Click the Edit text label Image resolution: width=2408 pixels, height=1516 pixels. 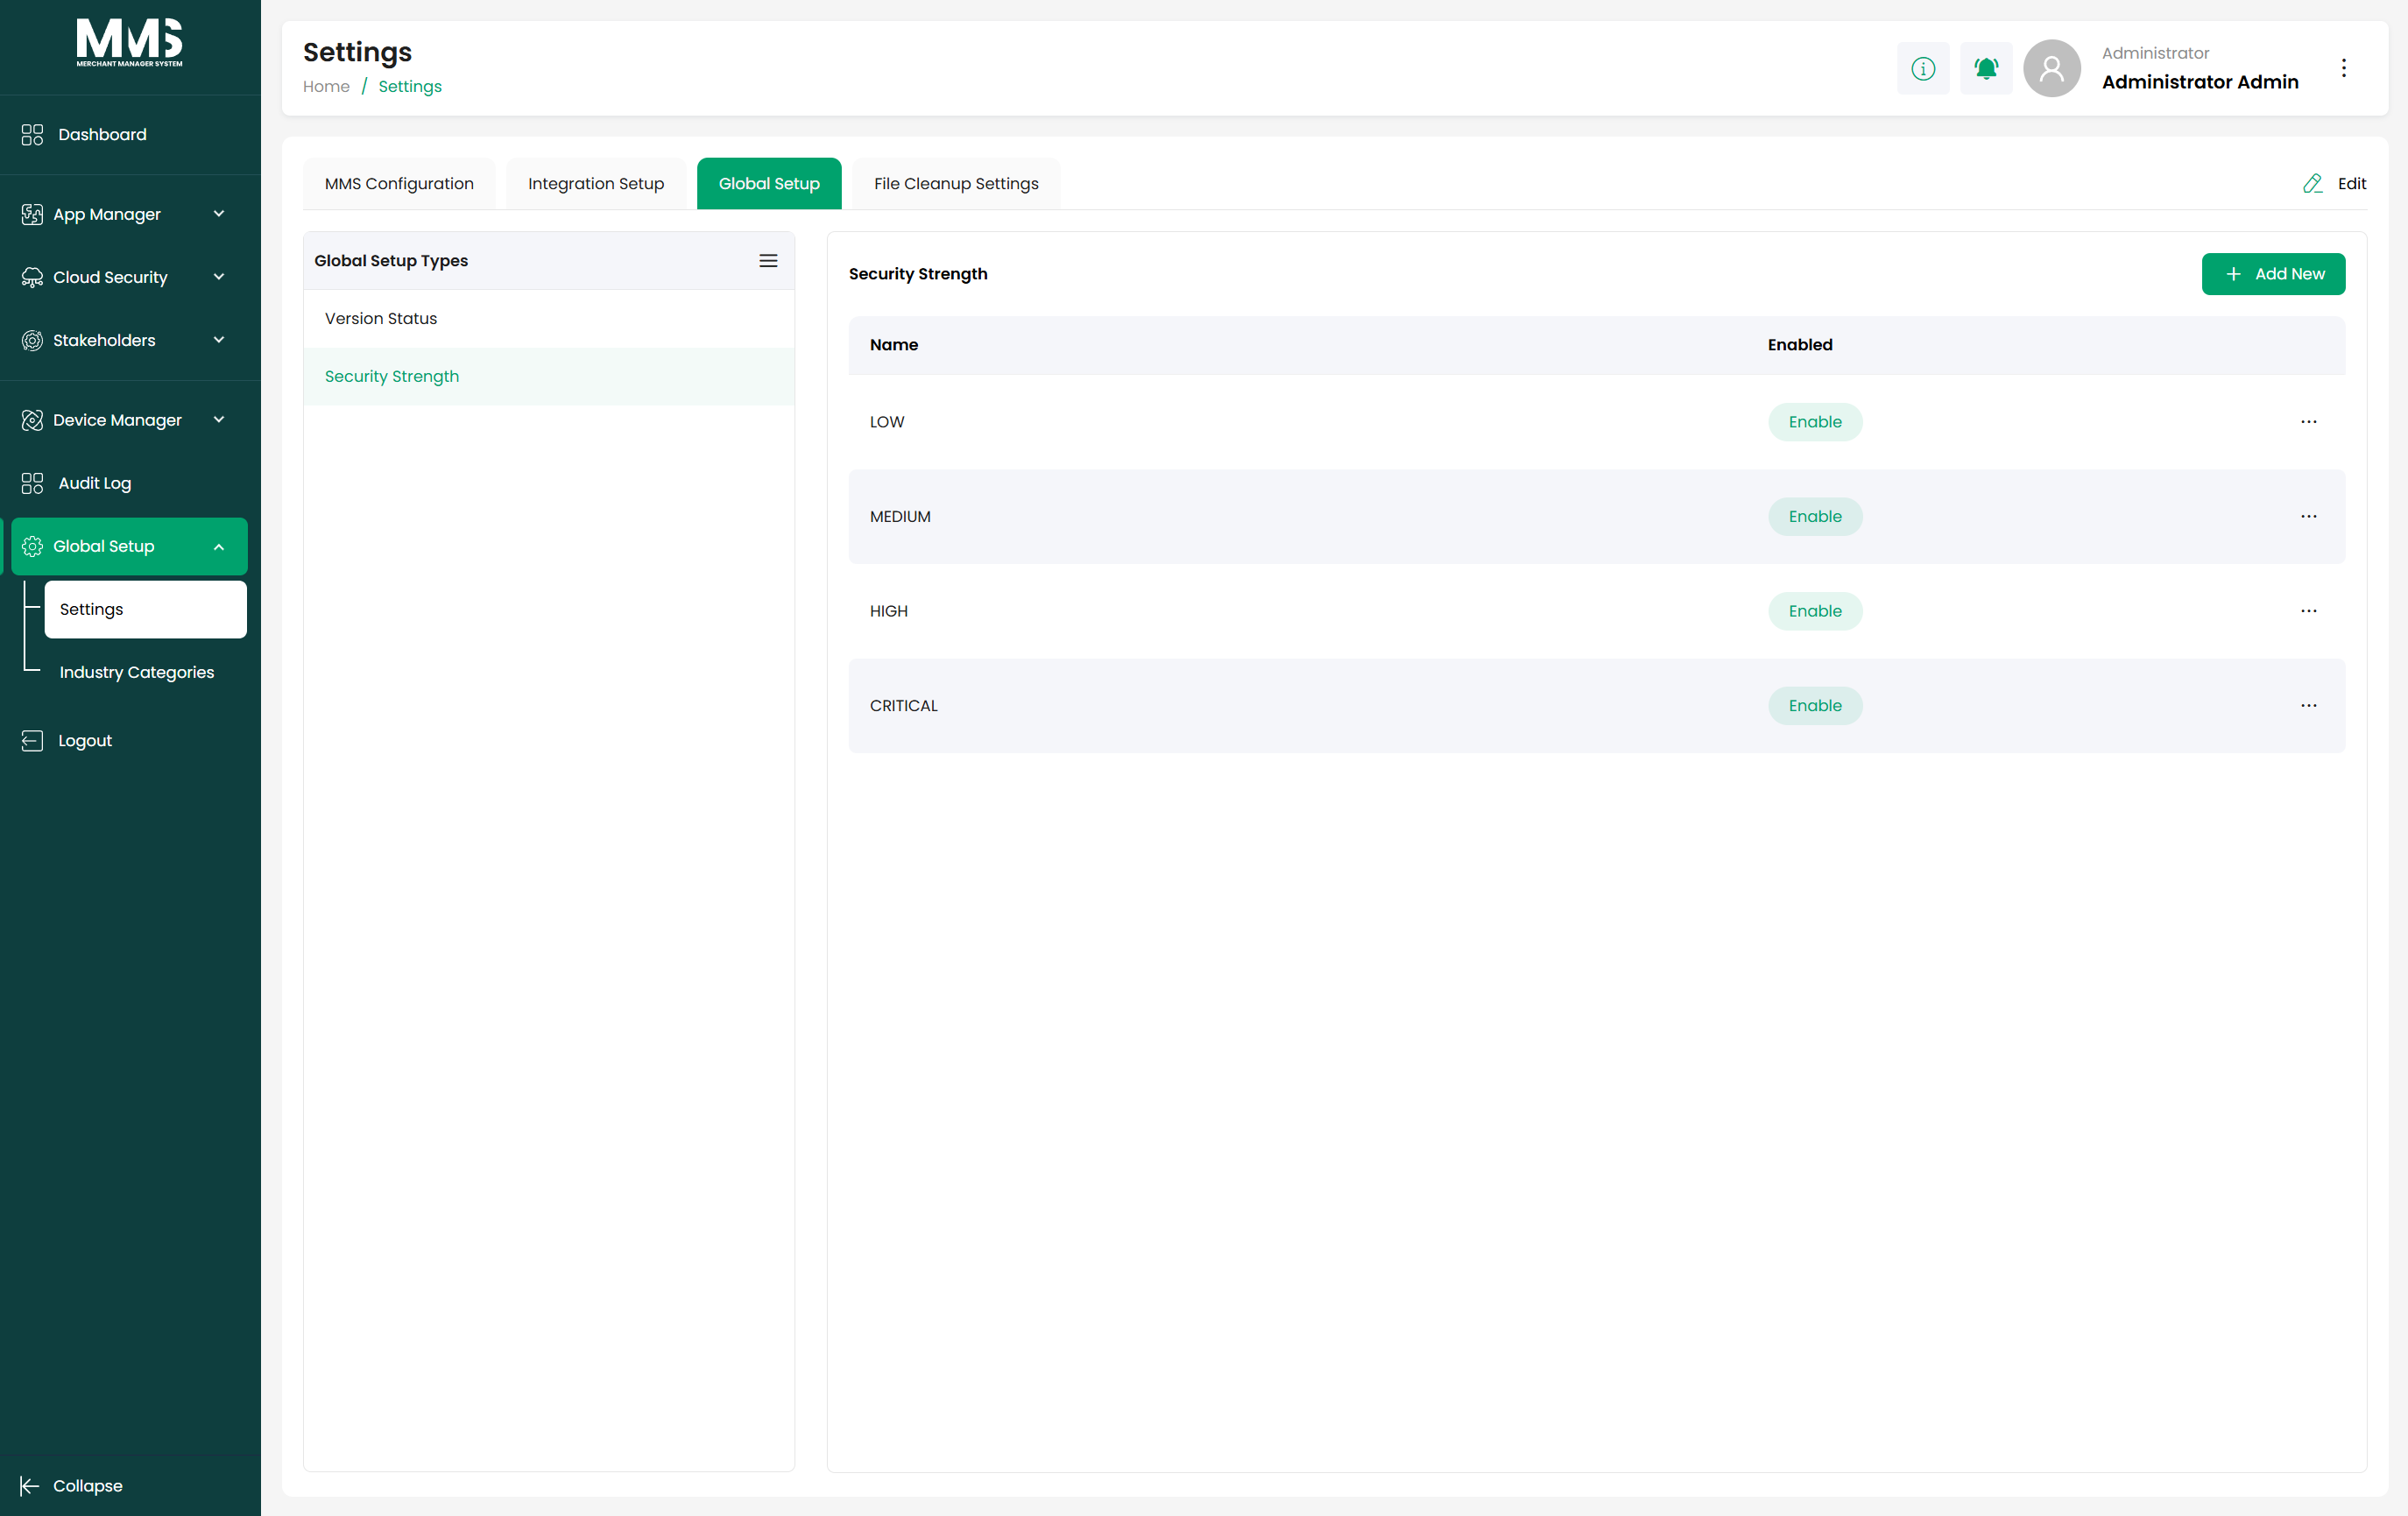[x=2352, y=184]
